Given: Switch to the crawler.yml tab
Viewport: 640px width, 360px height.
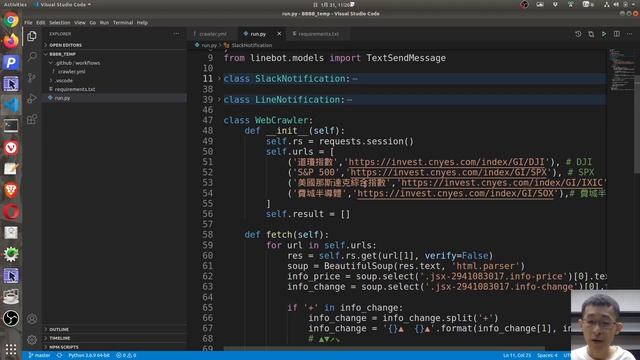Looking at the screenshot, I should pos(211,34).
